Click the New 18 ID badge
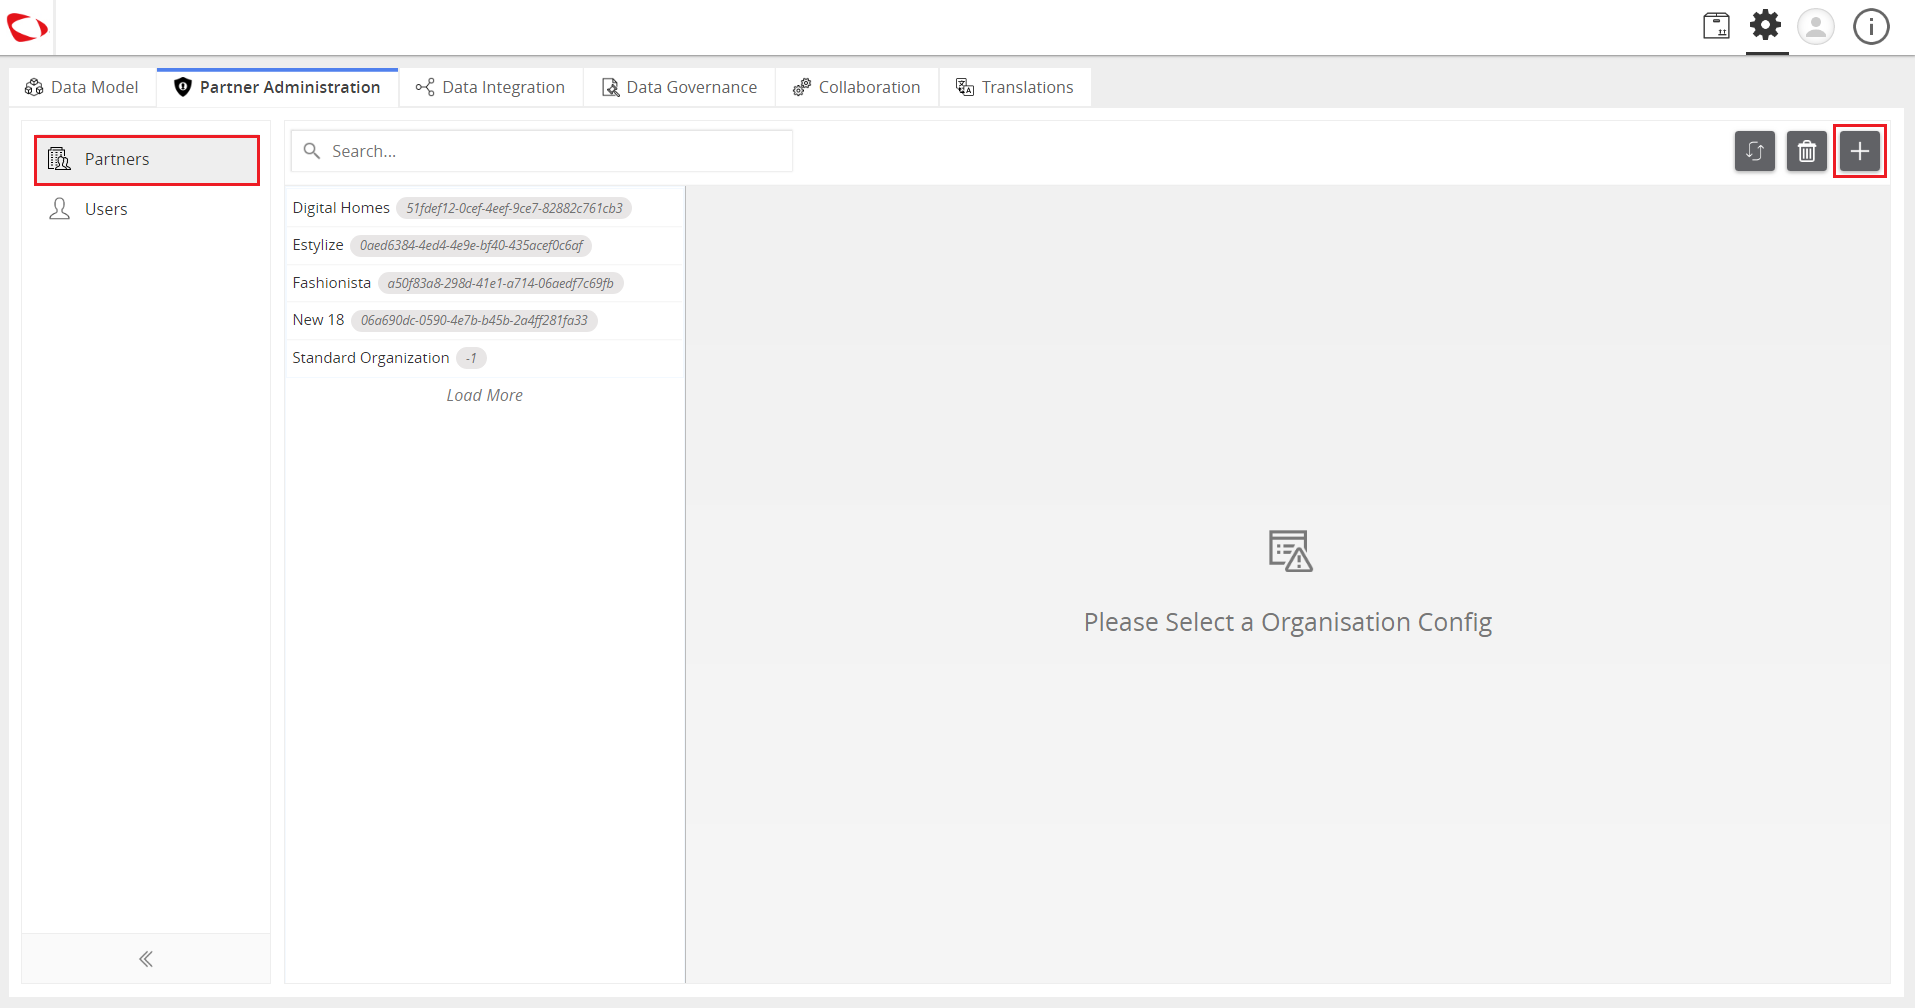Viewport: 1915px width, 1008px height. click(x=474, y=320)
